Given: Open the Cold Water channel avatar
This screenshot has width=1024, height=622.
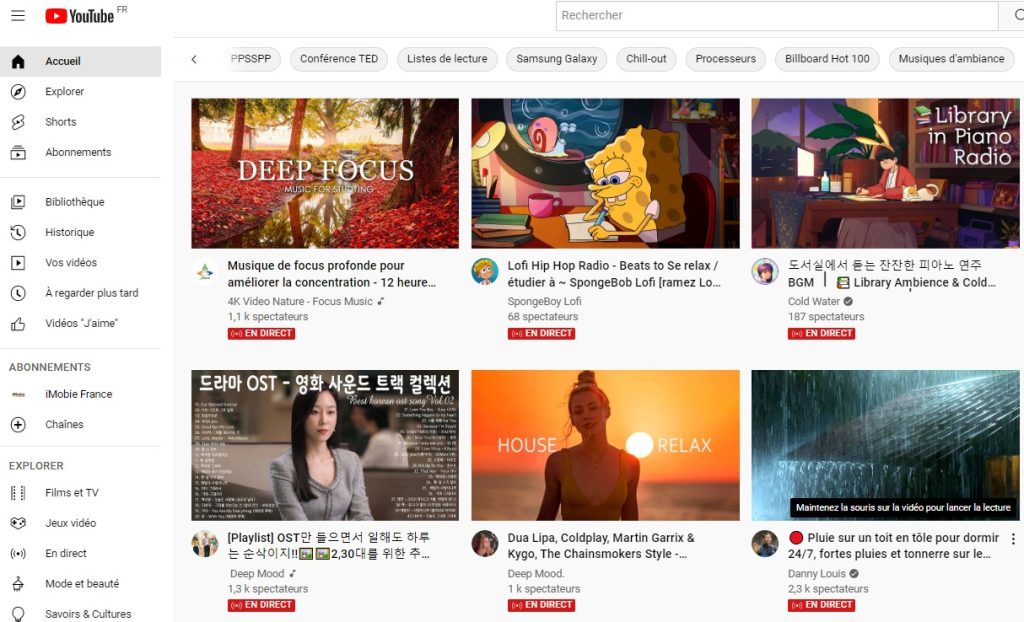Looking at the screenshot, I should (x=765, y=271).
